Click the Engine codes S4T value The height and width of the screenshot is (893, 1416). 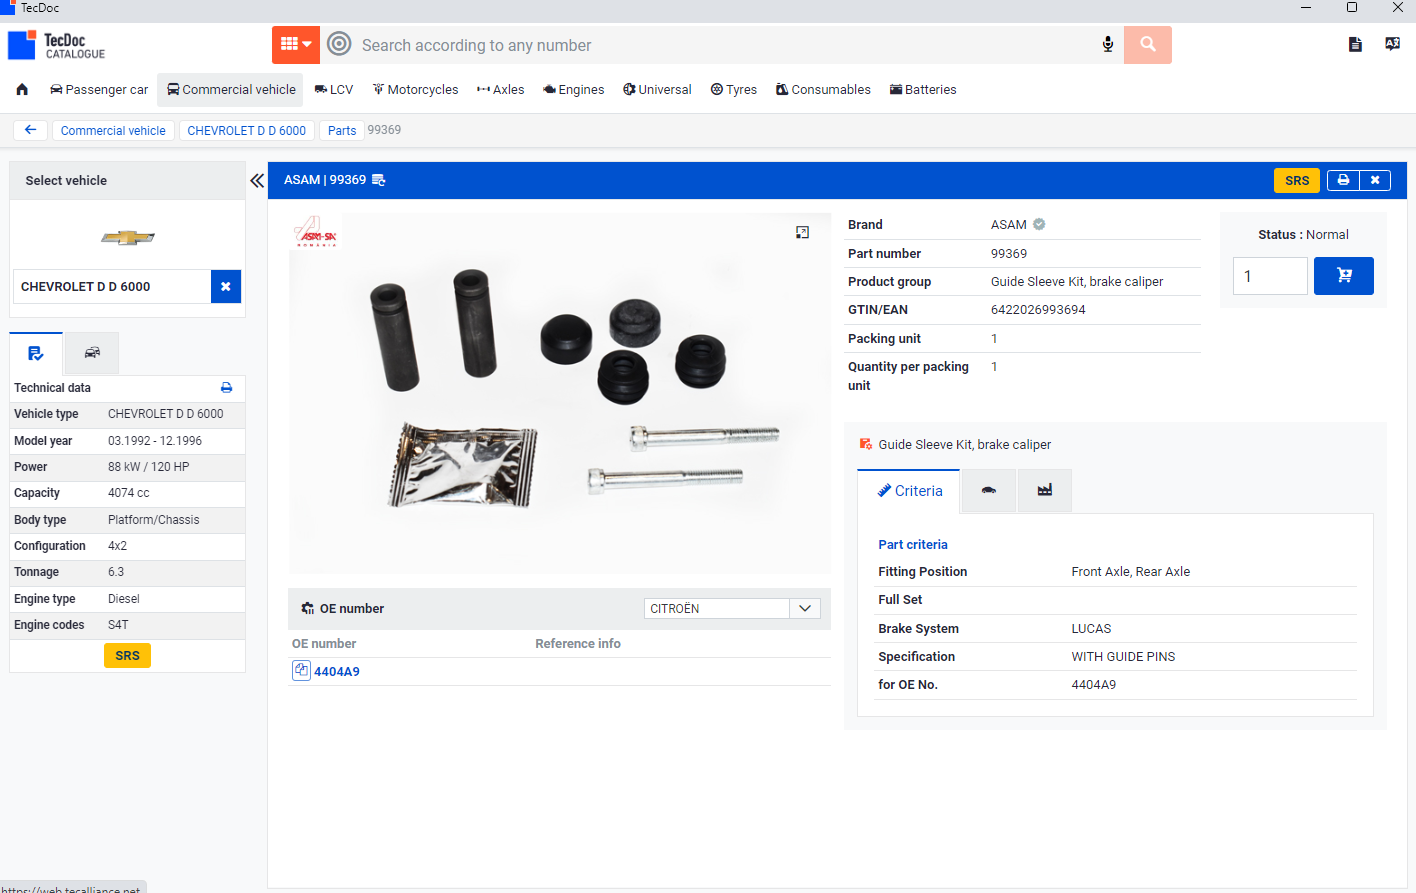[x=118, y=625]
